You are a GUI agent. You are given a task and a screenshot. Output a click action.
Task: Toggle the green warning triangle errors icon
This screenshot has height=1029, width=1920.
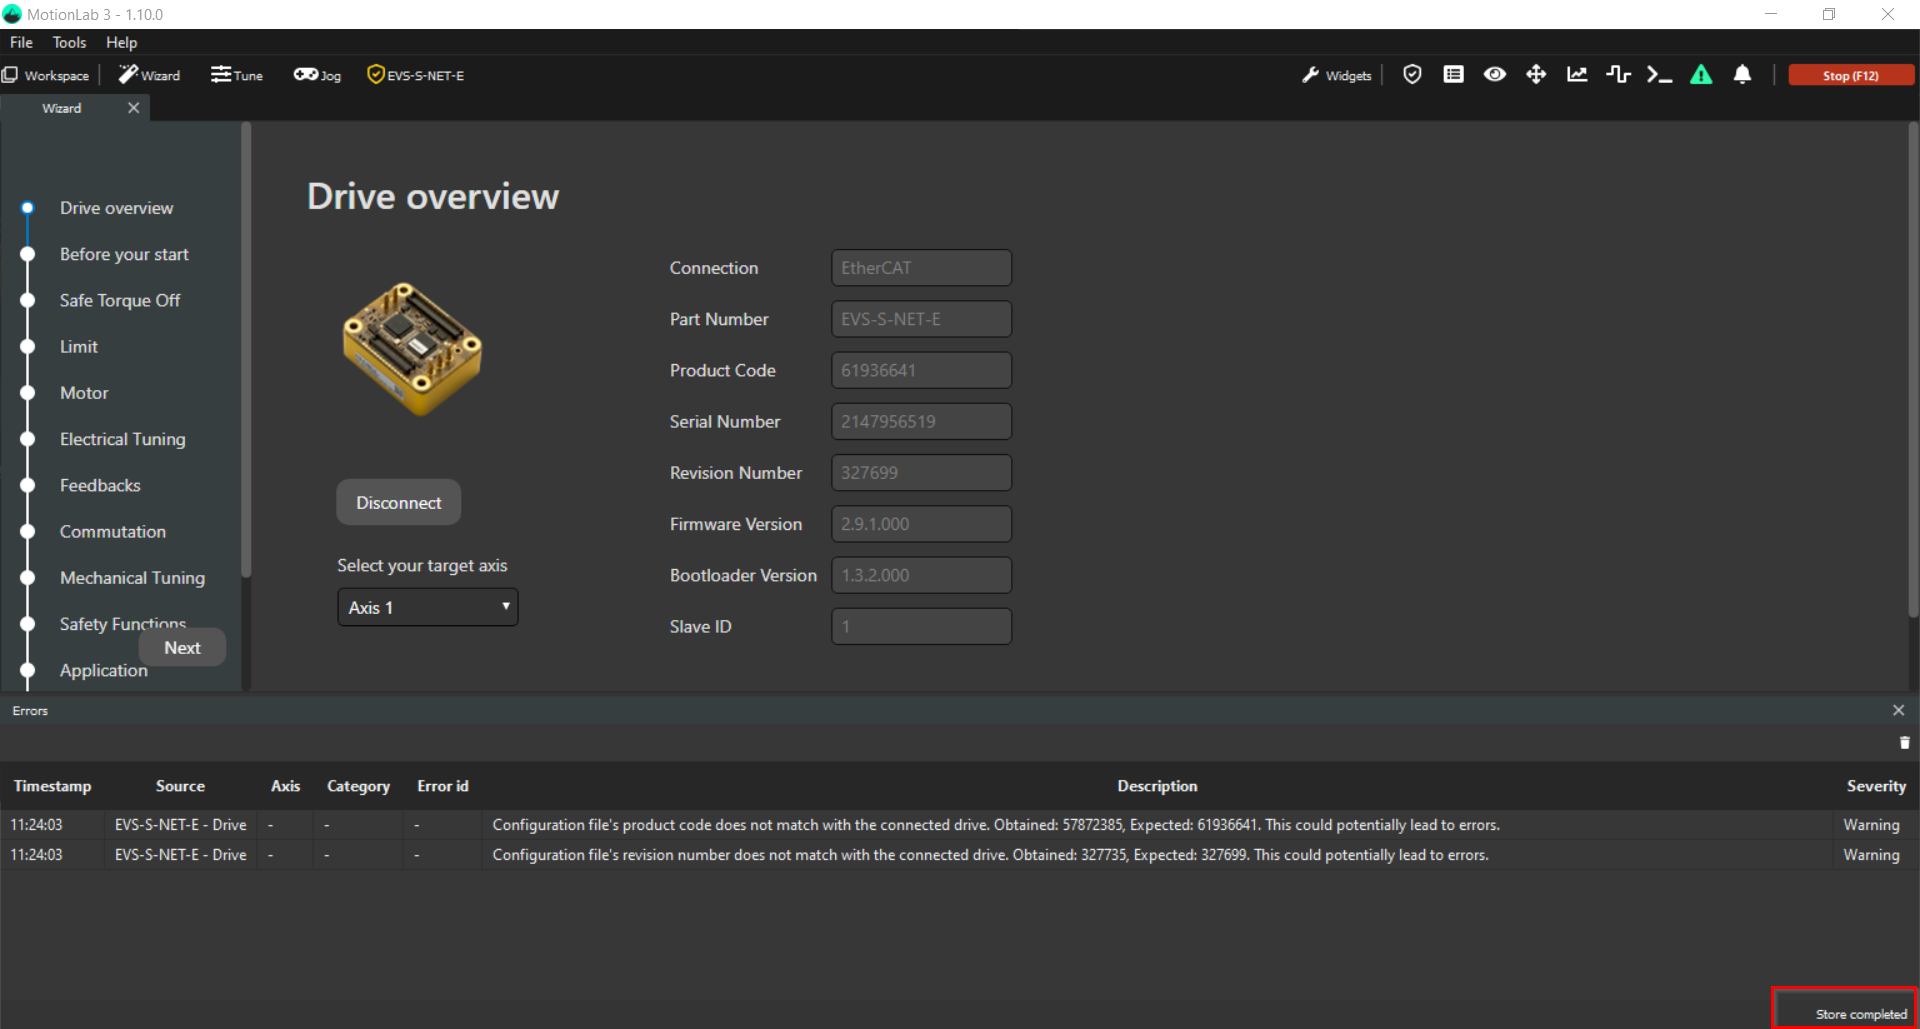click(1701, 75)
